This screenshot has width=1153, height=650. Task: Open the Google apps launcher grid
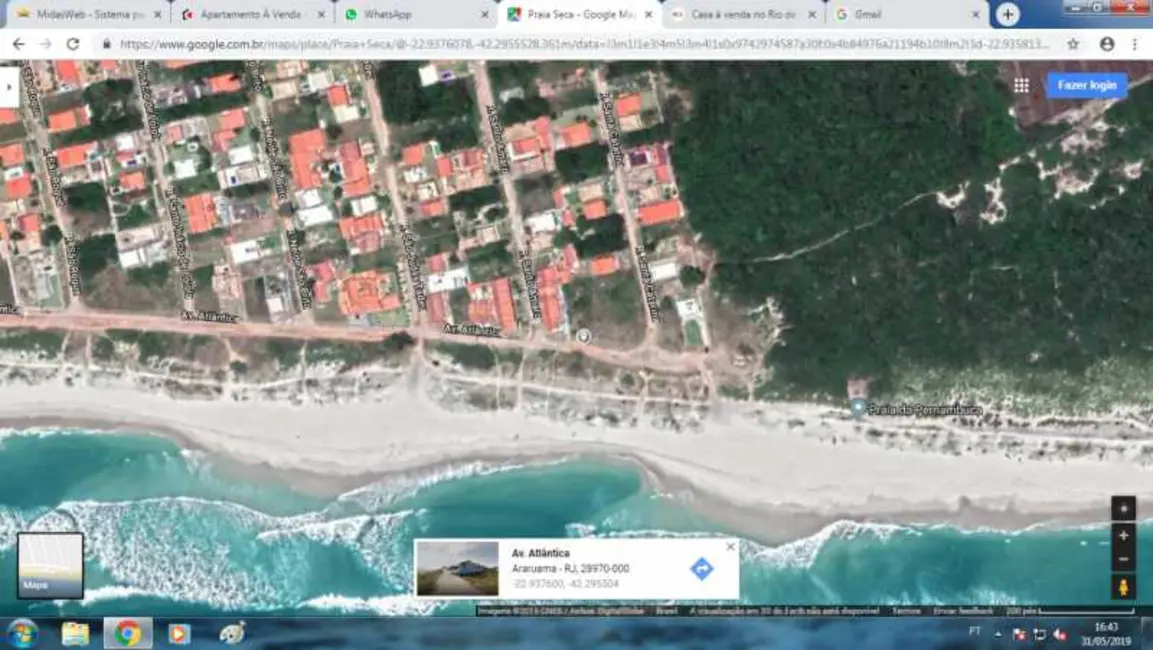pos(1021,86)
